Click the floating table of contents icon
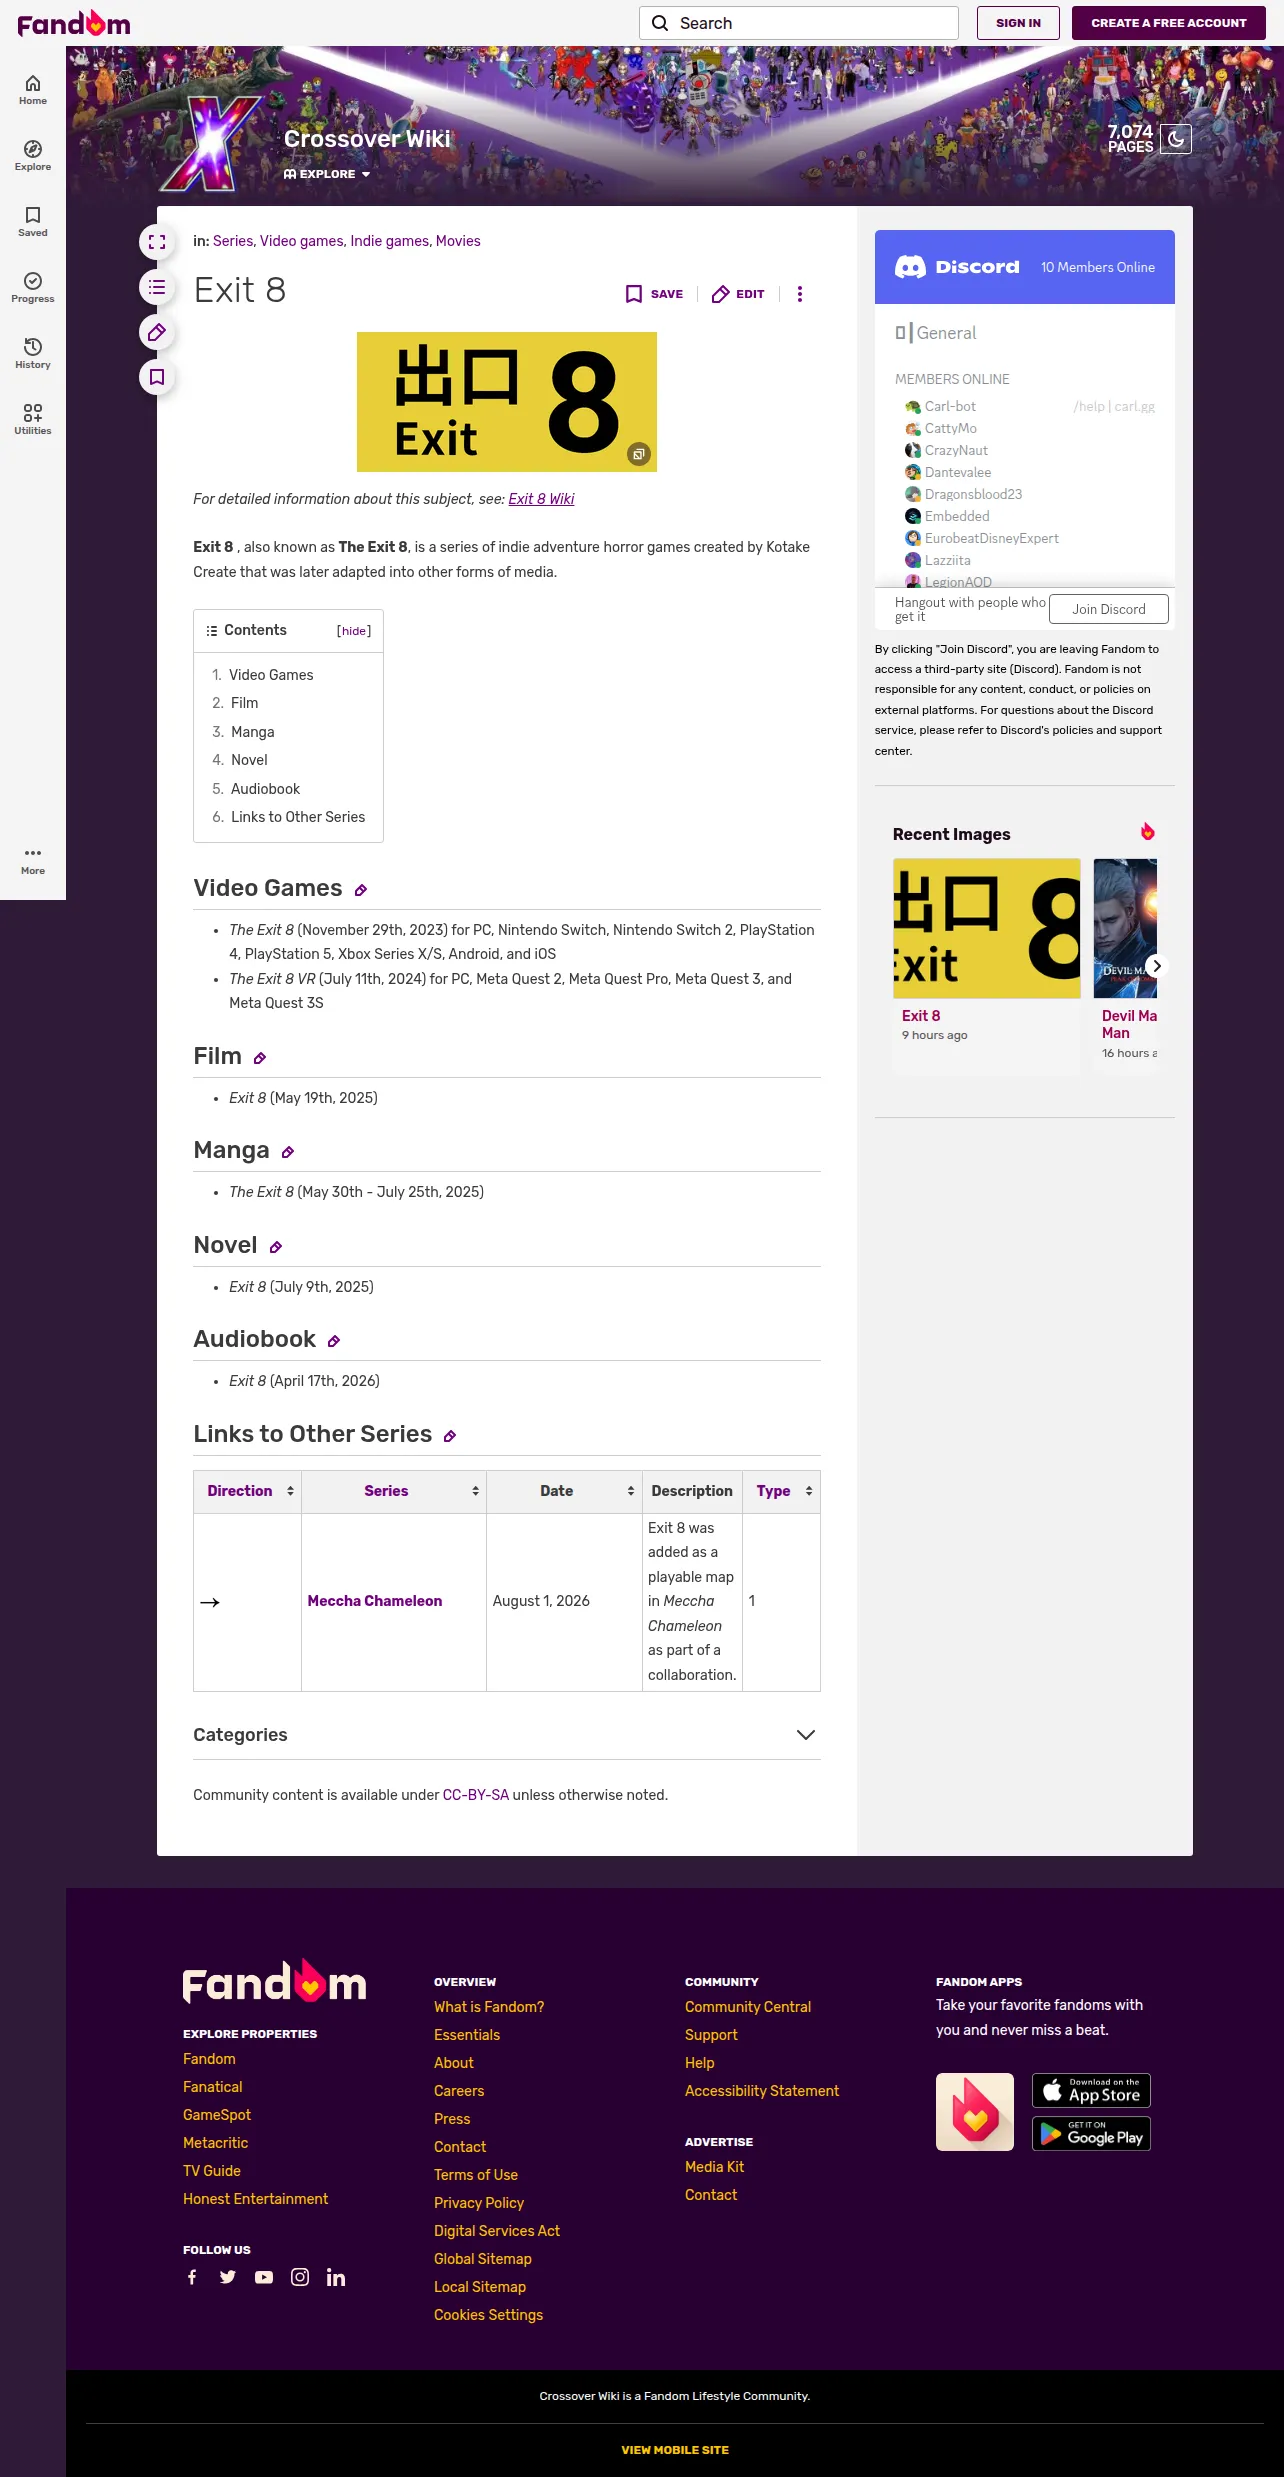1284x2477 pixels. [x=157, y=288]
